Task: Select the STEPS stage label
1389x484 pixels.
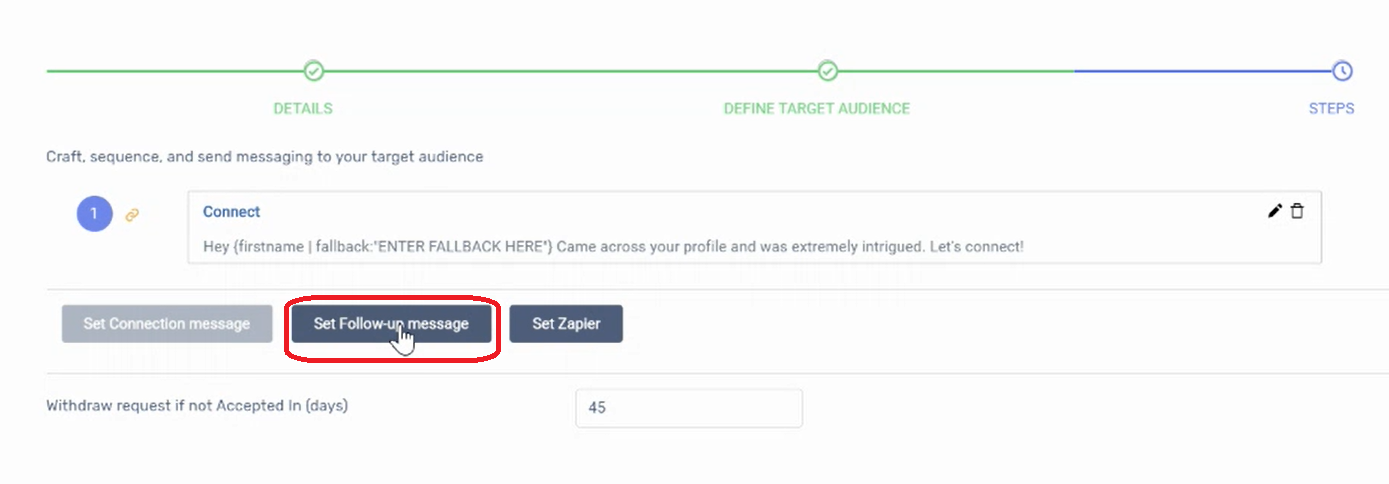Action: tap(1331, 108)
